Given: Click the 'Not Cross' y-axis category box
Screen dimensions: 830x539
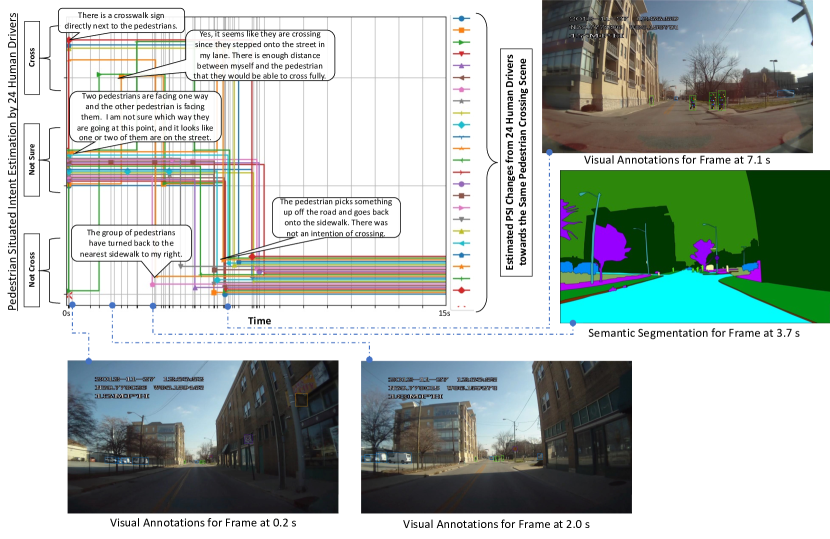Looking at the screenshot, I should pyautogui.click(x=32, y=270).
